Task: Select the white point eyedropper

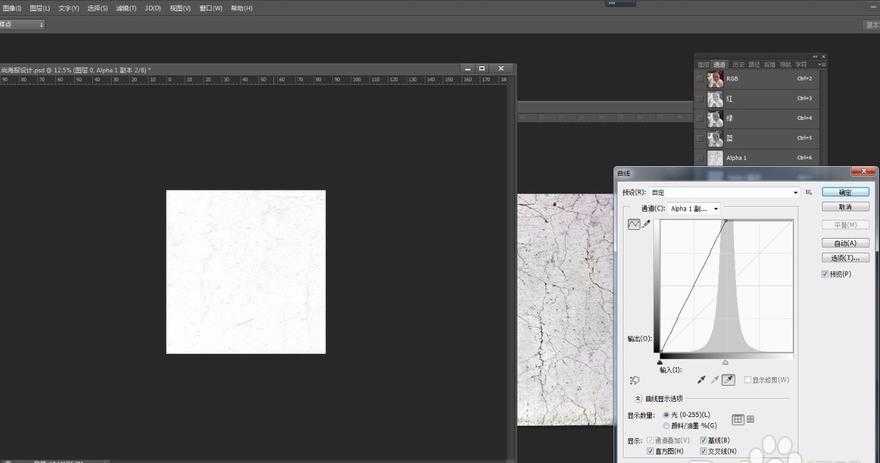Action: click(x=728, y=380)
